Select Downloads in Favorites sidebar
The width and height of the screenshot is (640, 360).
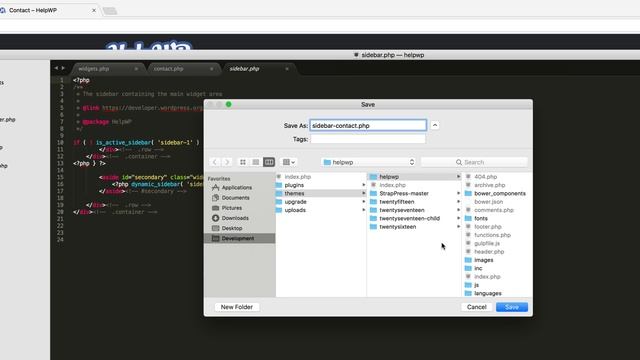235,218
